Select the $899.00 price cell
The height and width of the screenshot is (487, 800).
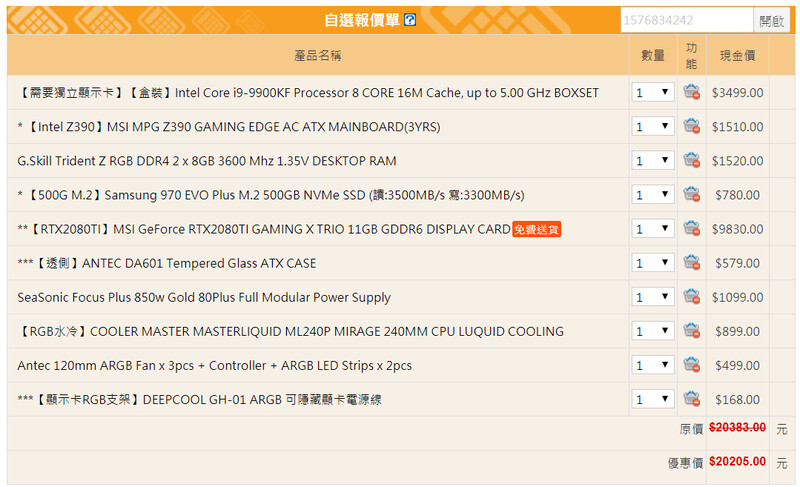click(x=738, y=332)
